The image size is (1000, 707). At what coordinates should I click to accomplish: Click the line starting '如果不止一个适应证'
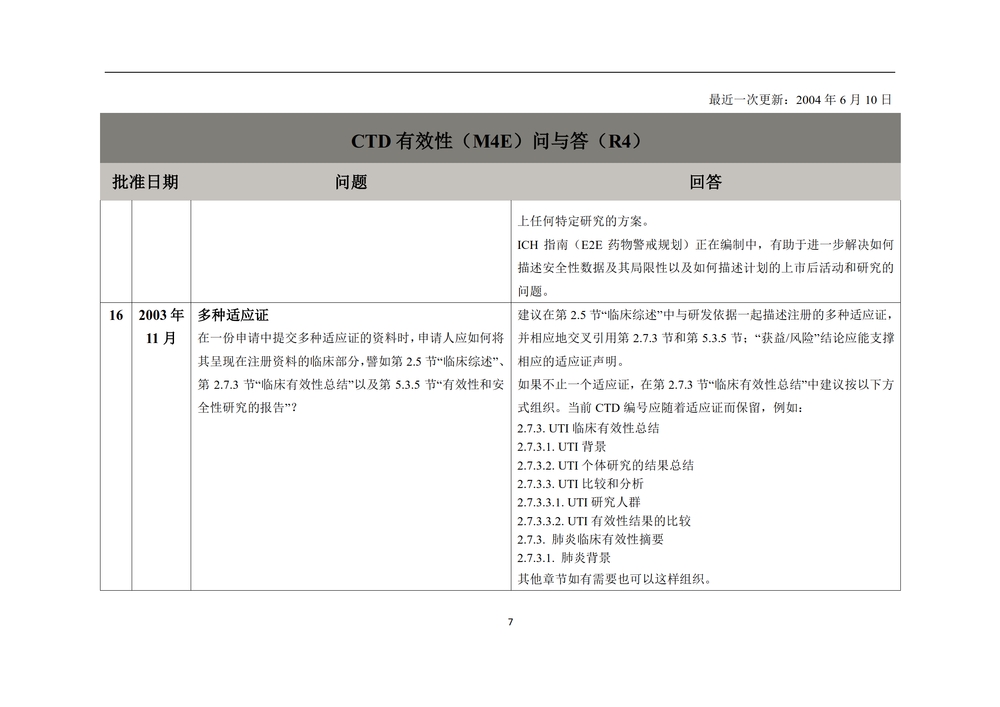[705, 384]
